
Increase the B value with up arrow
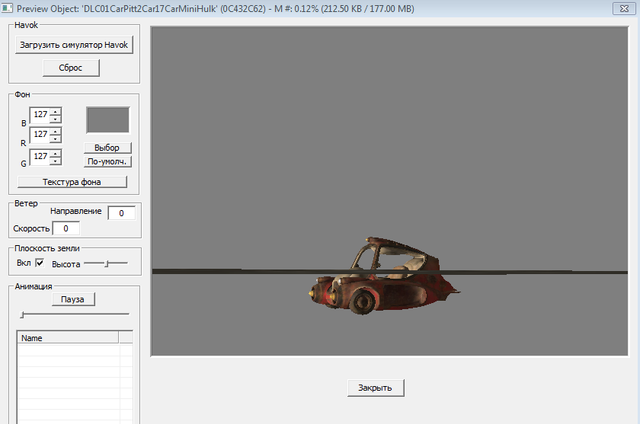point(56,111)
